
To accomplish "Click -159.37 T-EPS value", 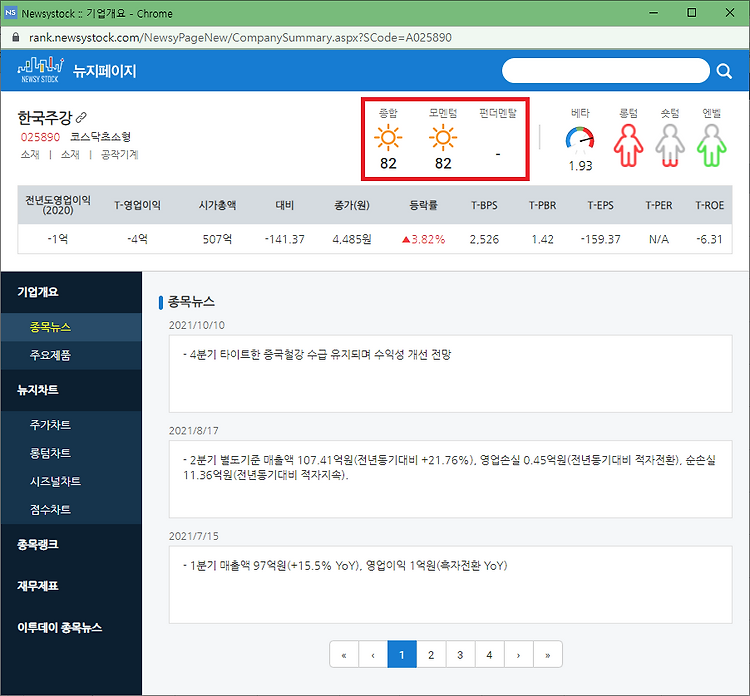I will [600, 239].
